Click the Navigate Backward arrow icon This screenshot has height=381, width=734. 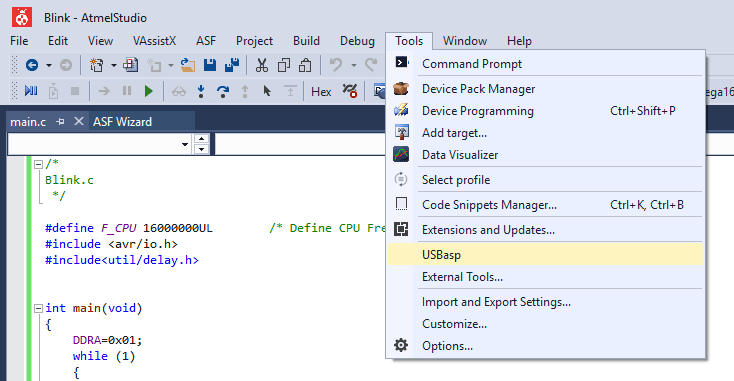click(x=32, y=65)
